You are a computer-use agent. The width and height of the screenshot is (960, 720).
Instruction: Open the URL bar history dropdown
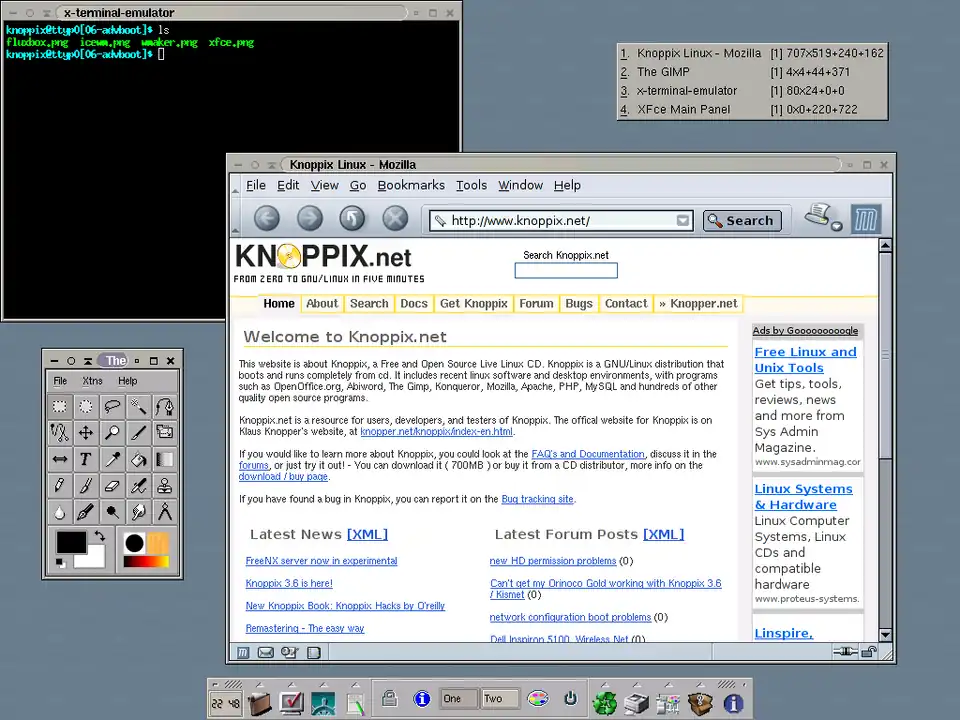click(x=683, y=221)
